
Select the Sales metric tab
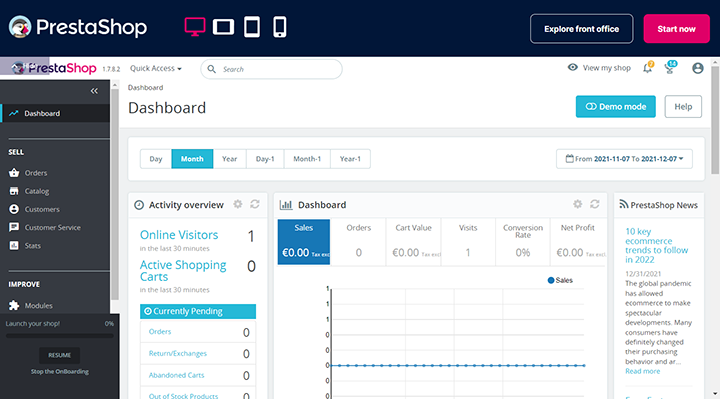pos(304,242)
